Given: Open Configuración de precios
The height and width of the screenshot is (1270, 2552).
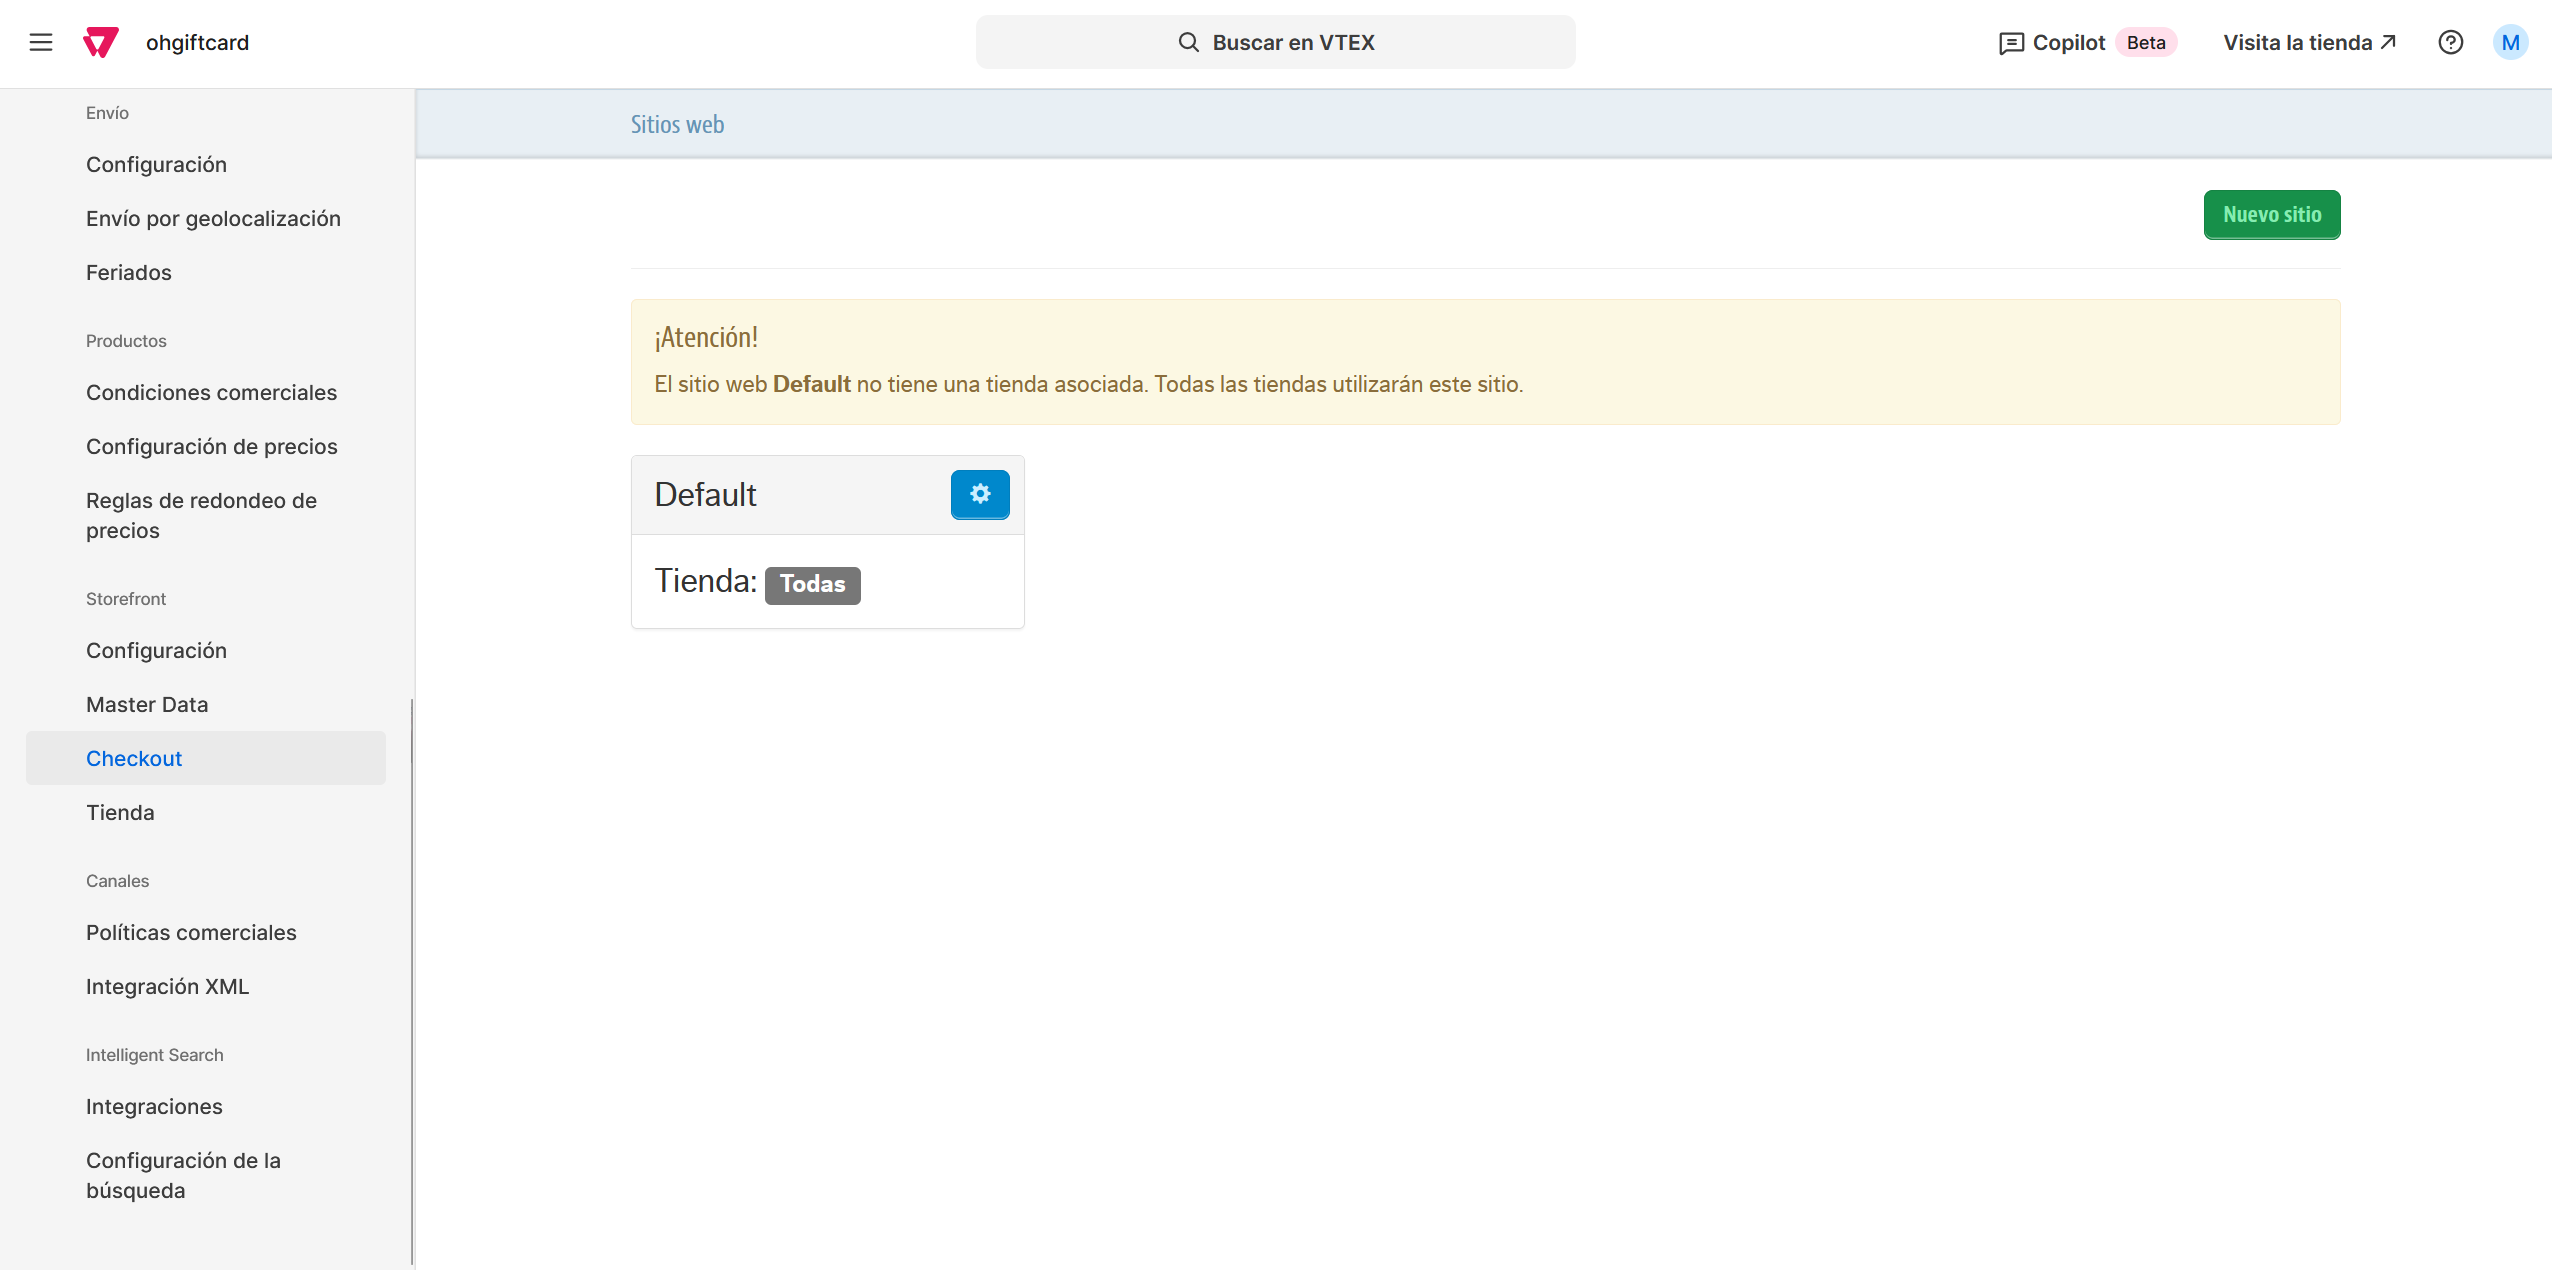Looking at the screenshot, I should [212, 446].
